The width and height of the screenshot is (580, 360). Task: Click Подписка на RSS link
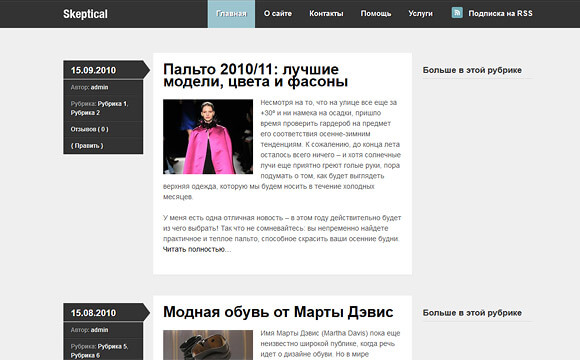pyautogui.click(x=500, y=13)
